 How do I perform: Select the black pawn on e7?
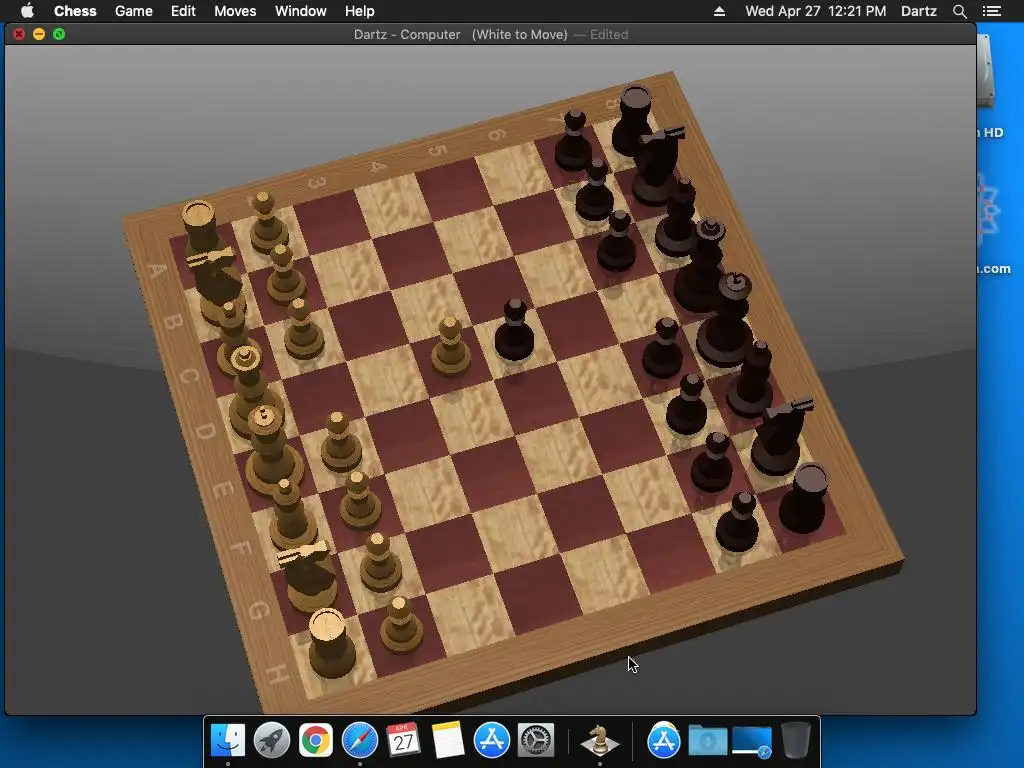pyautogui.click(x=662, y=348)
